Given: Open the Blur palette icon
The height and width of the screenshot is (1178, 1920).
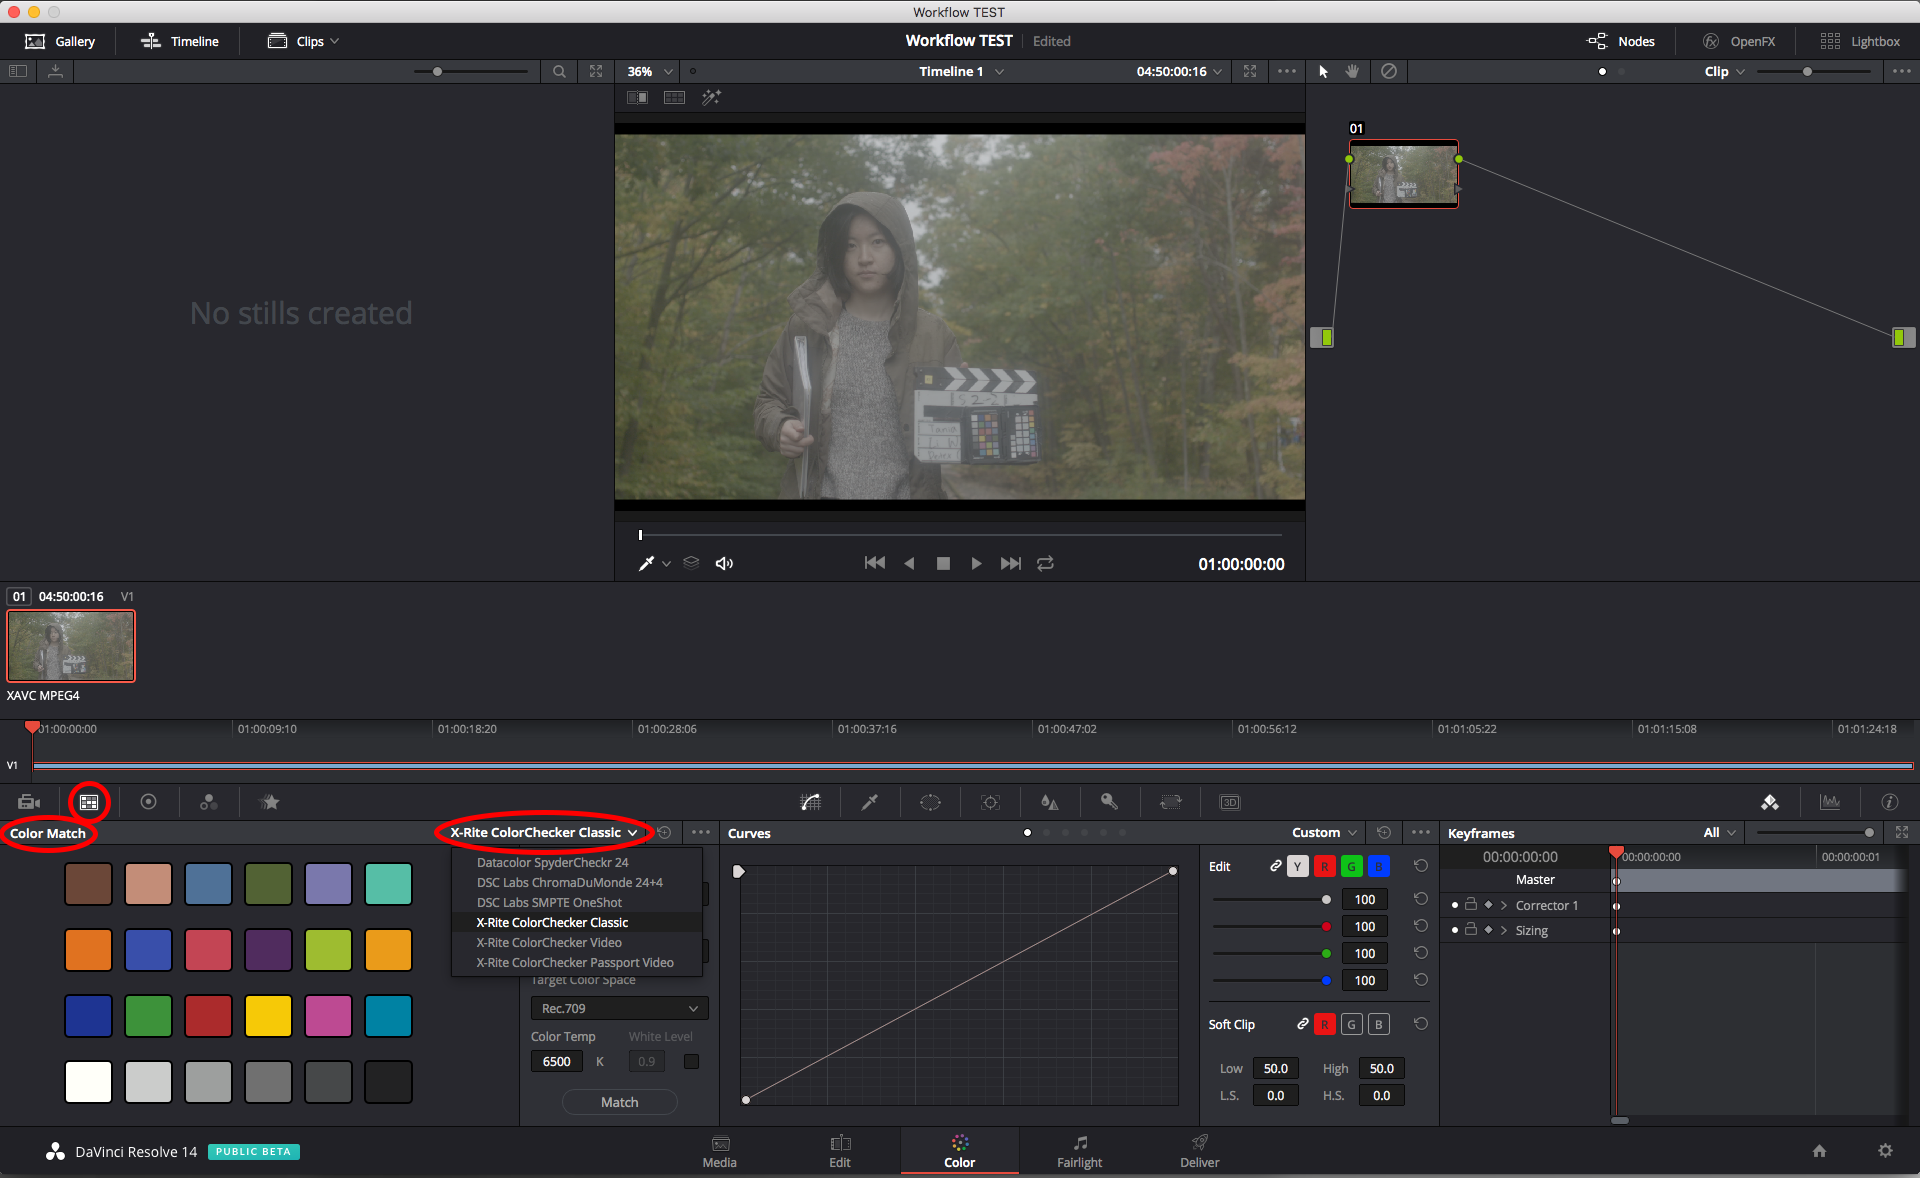Looking at the screenshot, I should coord(1049,802).
